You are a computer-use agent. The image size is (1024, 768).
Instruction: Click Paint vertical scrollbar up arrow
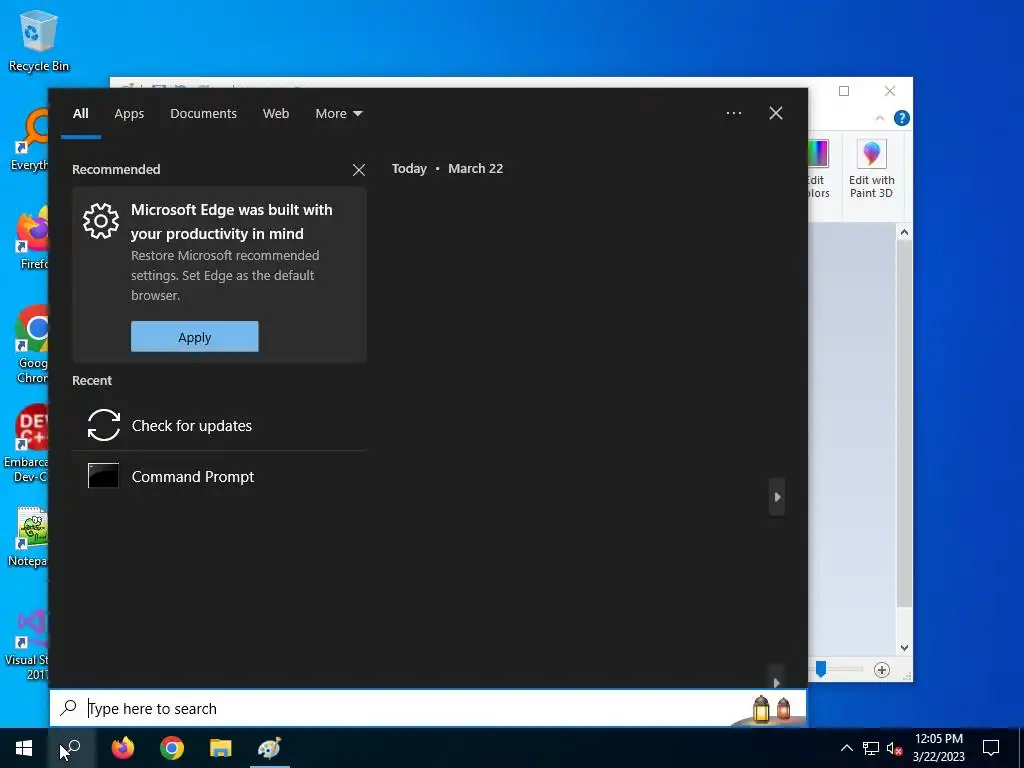click(x=904, y=232)
